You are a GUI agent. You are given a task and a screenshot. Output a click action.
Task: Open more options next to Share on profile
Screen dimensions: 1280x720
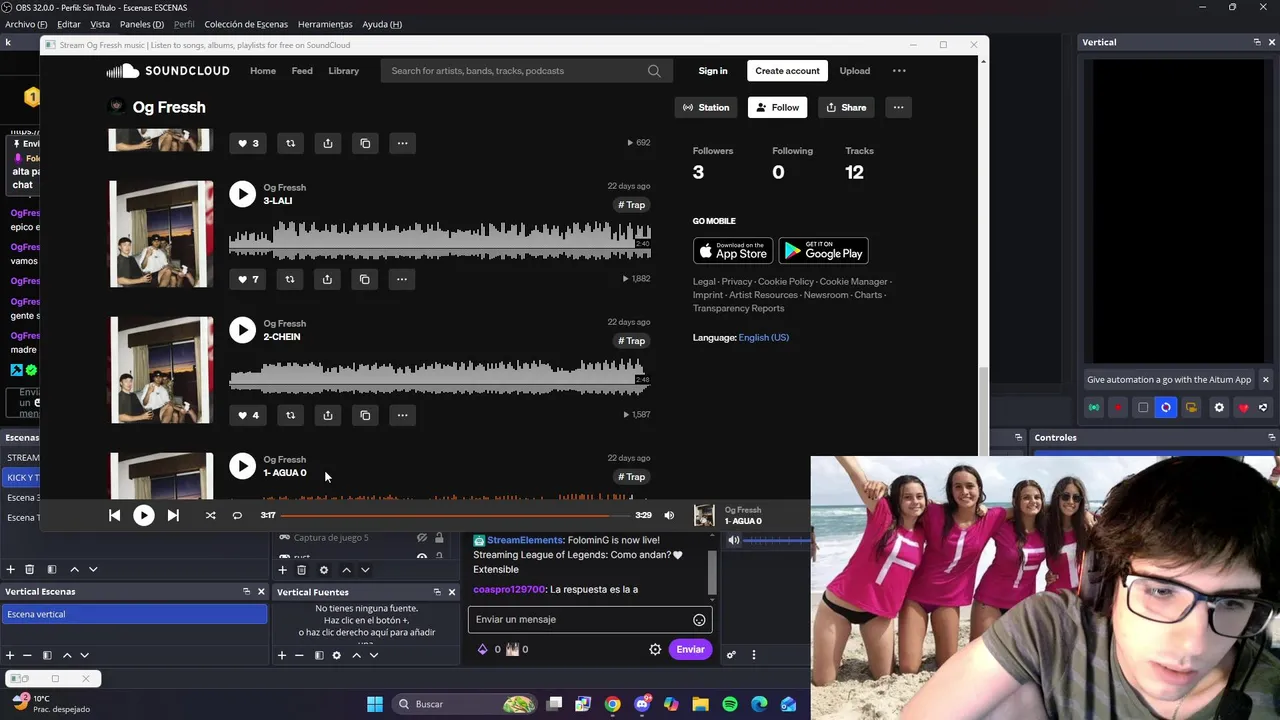click(898, 107)
